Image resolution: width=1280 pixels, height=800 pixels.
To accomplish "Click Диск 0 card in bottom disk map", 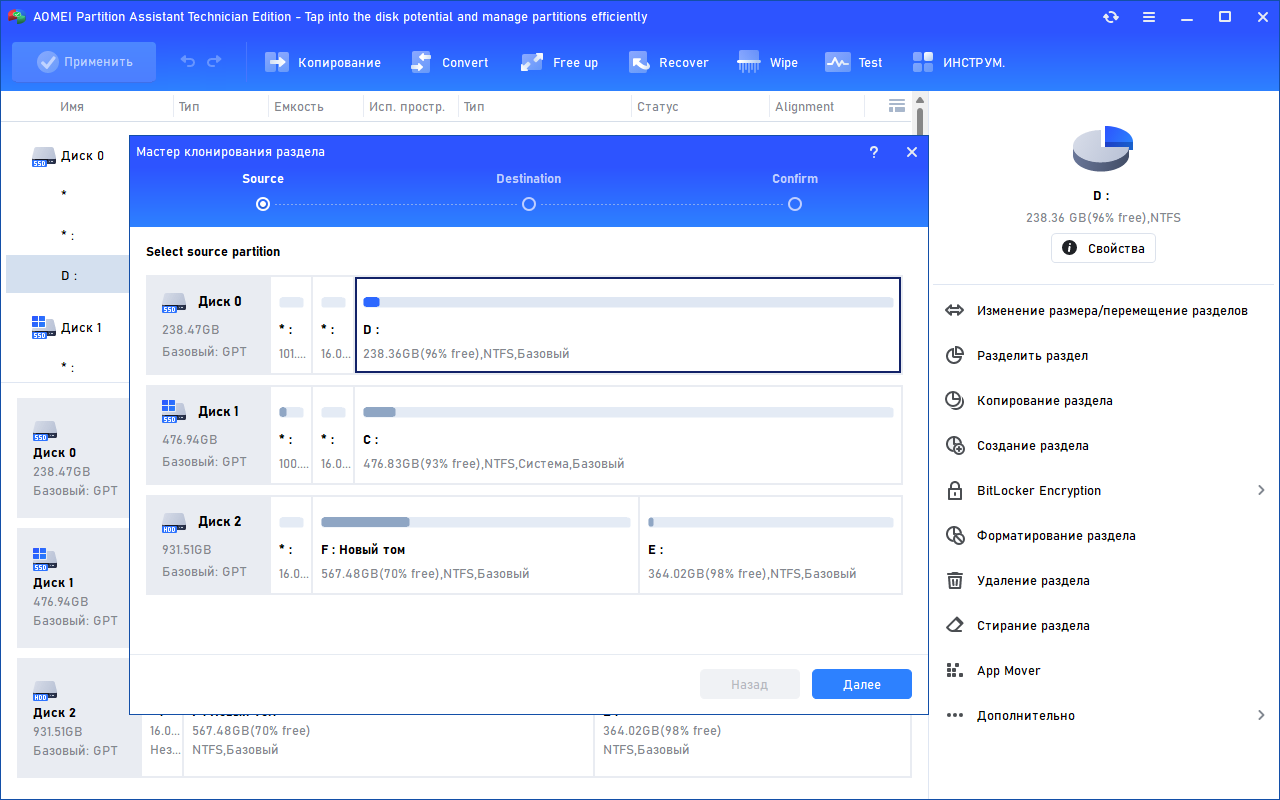I will coord(74,458).
